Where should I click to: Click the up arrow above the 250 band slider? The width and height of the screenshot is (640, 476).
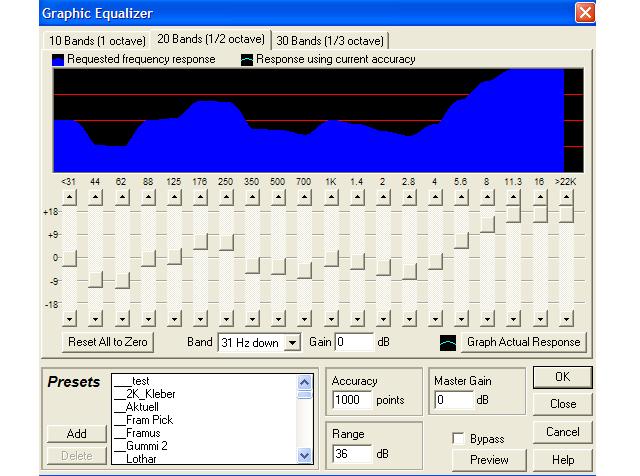coord(226,198)
